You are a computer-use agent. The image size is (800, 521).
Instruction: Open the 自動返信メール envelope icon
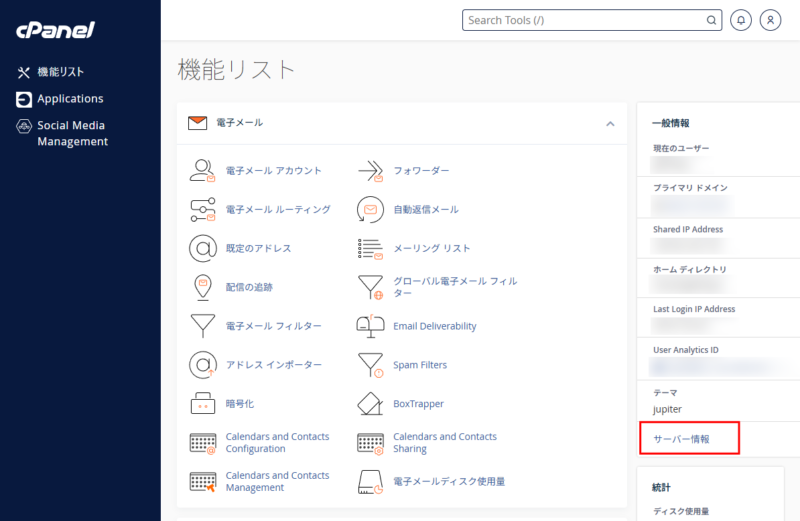(x=371, y=210)
